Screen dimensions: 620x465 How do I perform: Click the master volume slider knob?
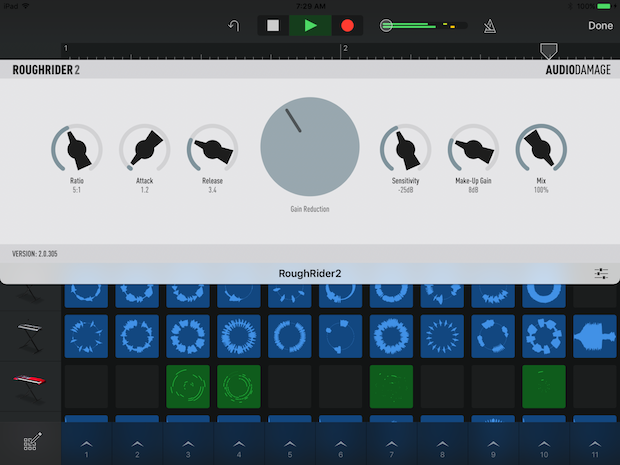pyautogui.click(x=386, y=26)
